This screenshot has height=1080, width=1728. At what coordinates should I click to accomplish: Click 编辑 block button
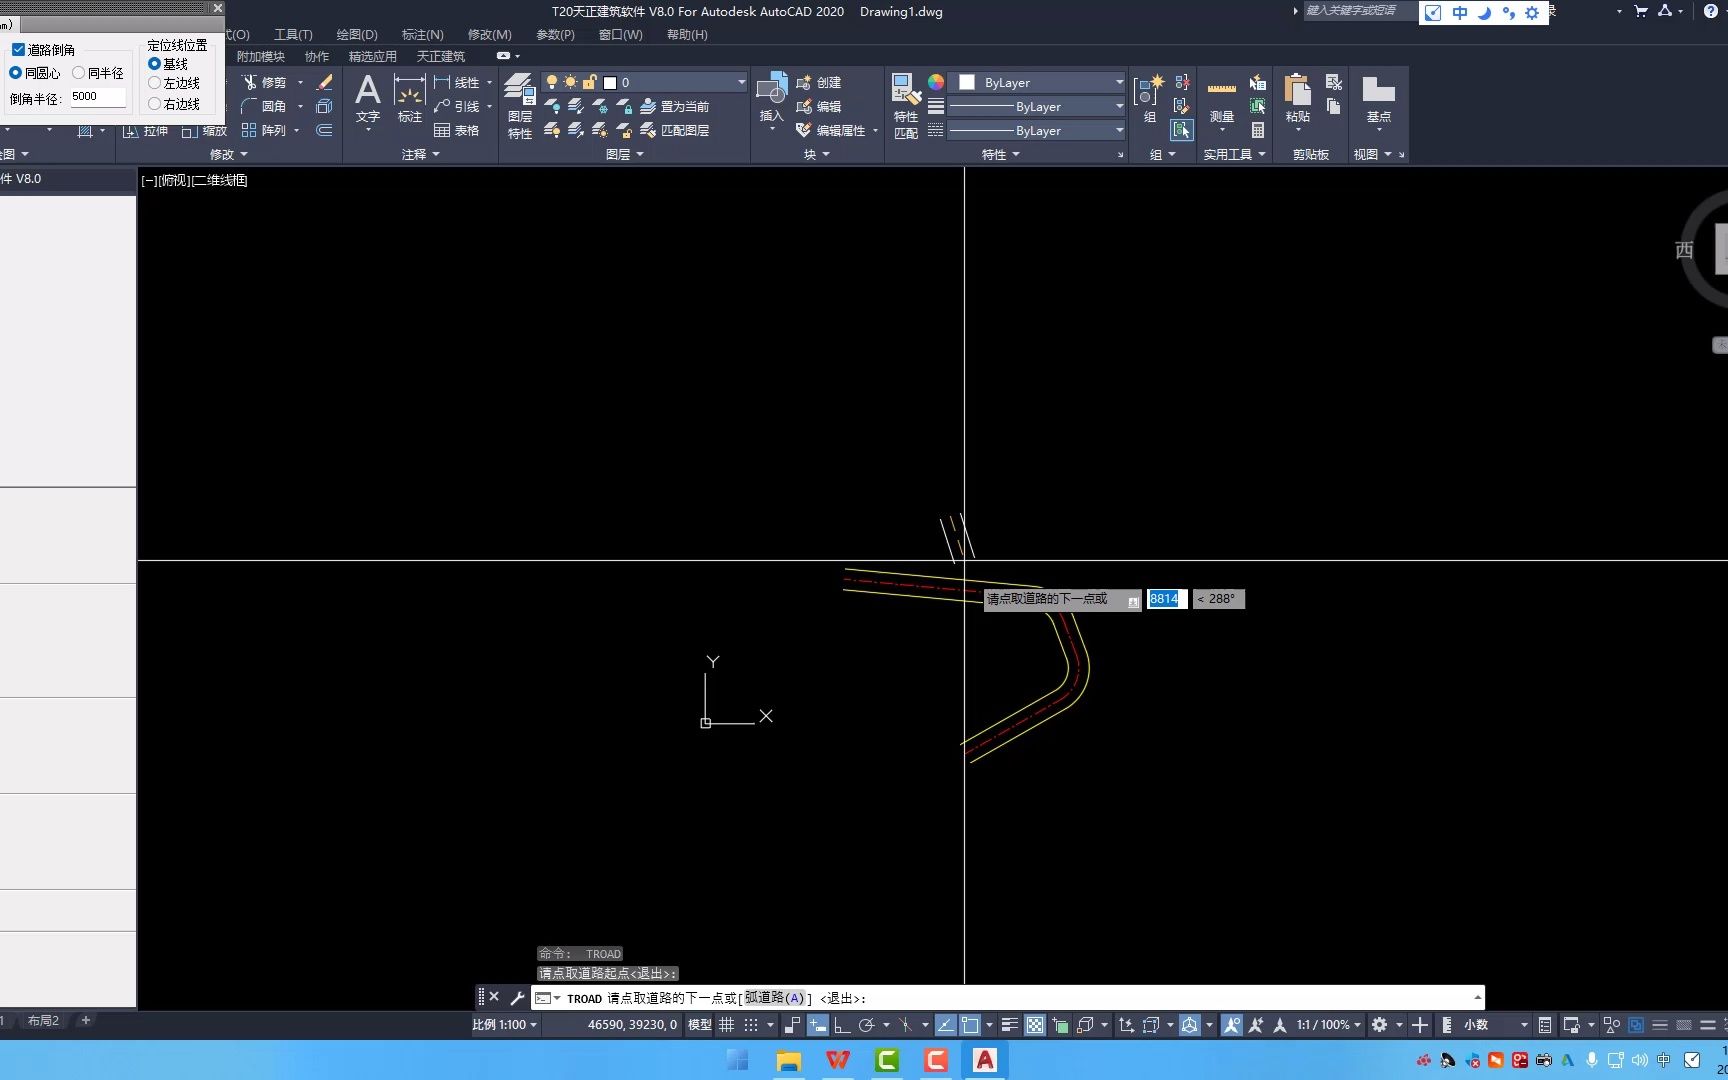(819, 106)
